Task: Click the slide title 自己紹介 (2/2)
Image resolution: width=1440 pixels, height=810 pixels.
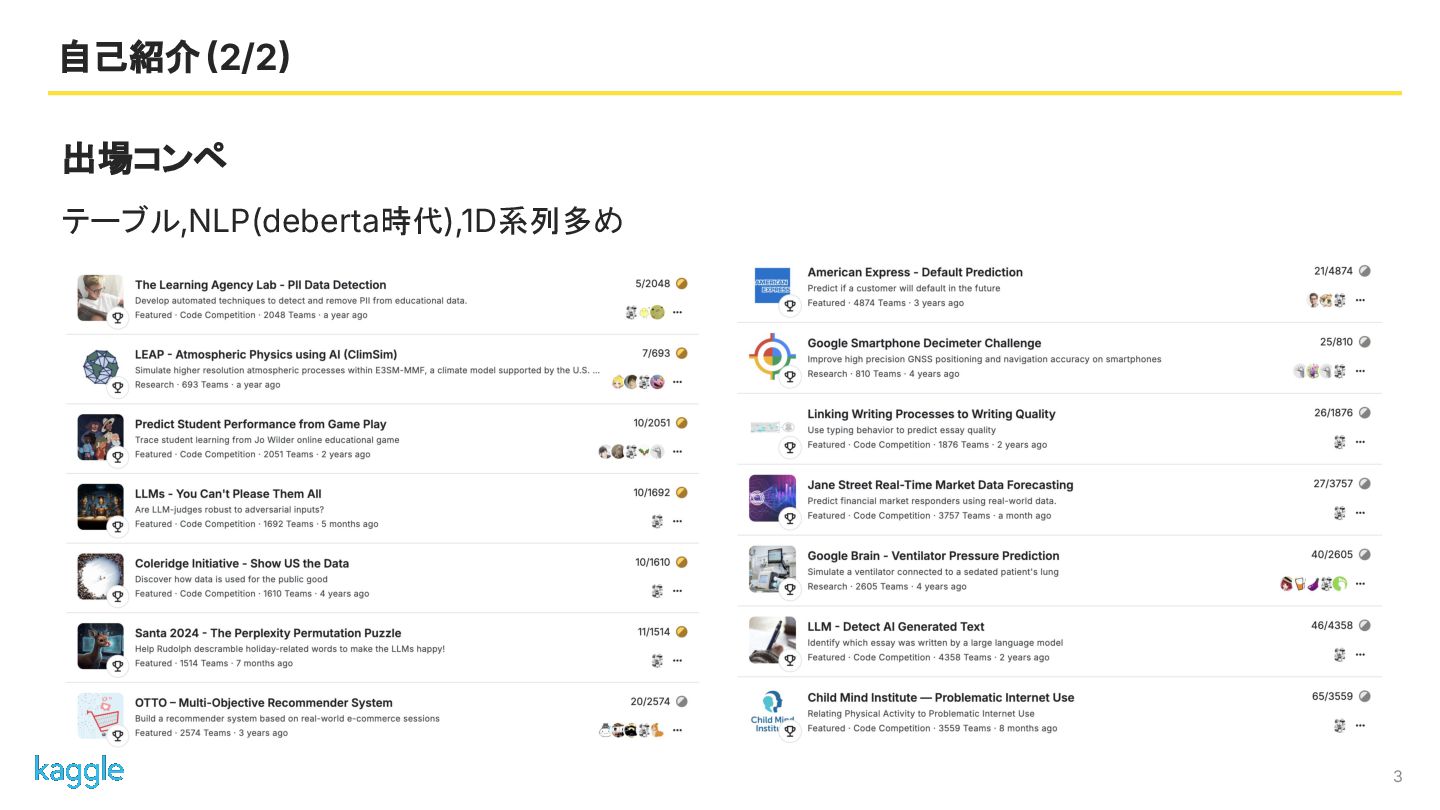Action: pyautogui.click(x=175, y=57)
